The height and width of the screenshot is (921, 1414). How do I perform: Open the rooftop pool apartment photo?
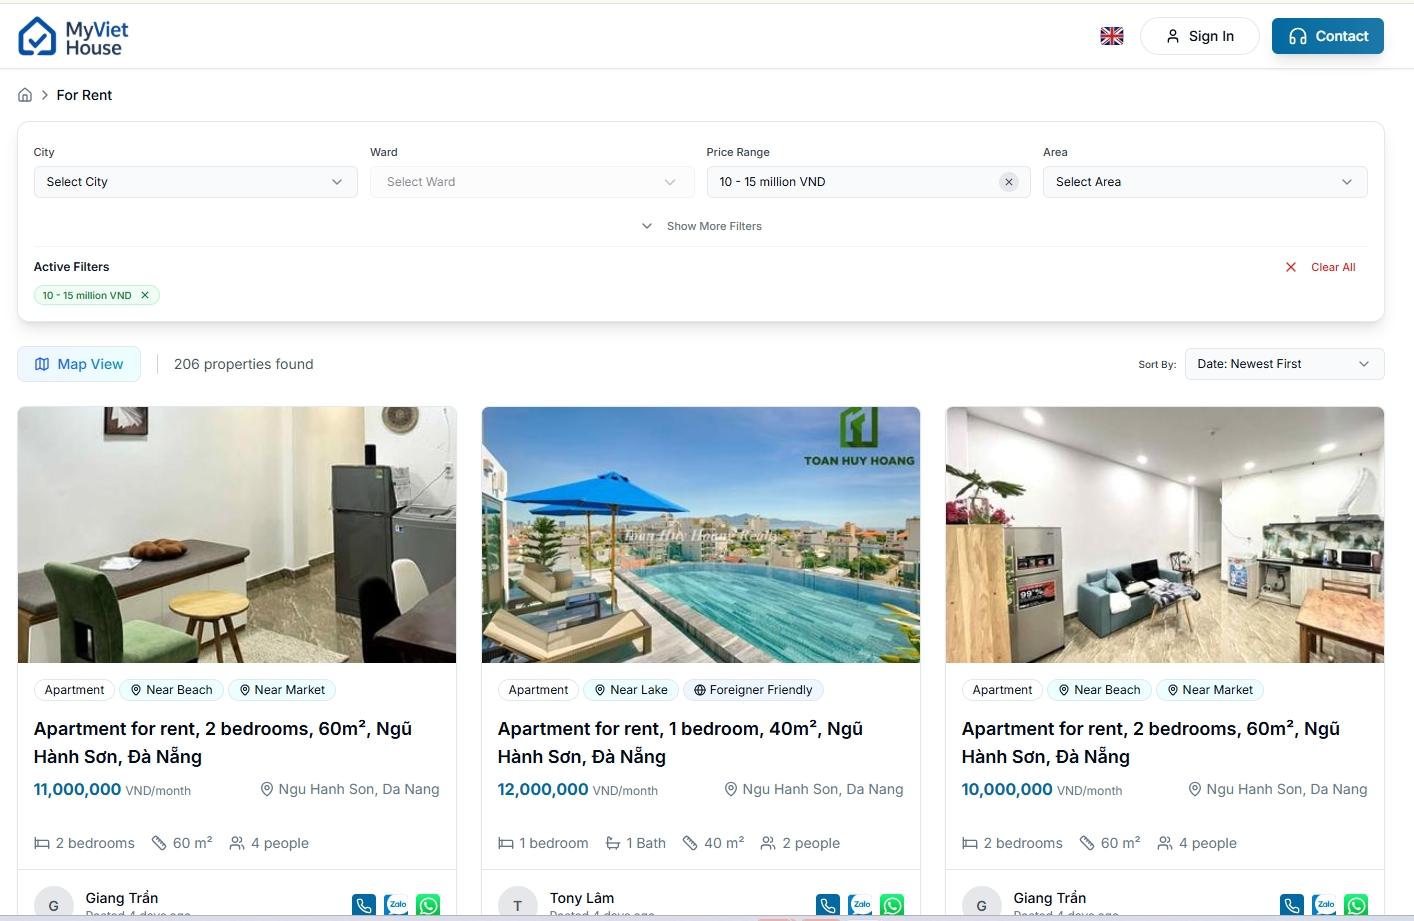700,534
